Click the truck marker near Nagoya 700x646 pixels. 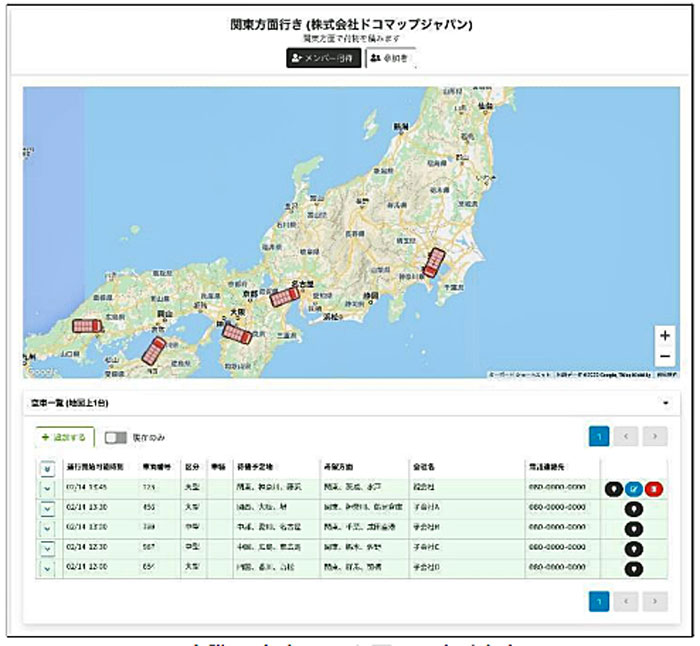click(x=285, y=297)
